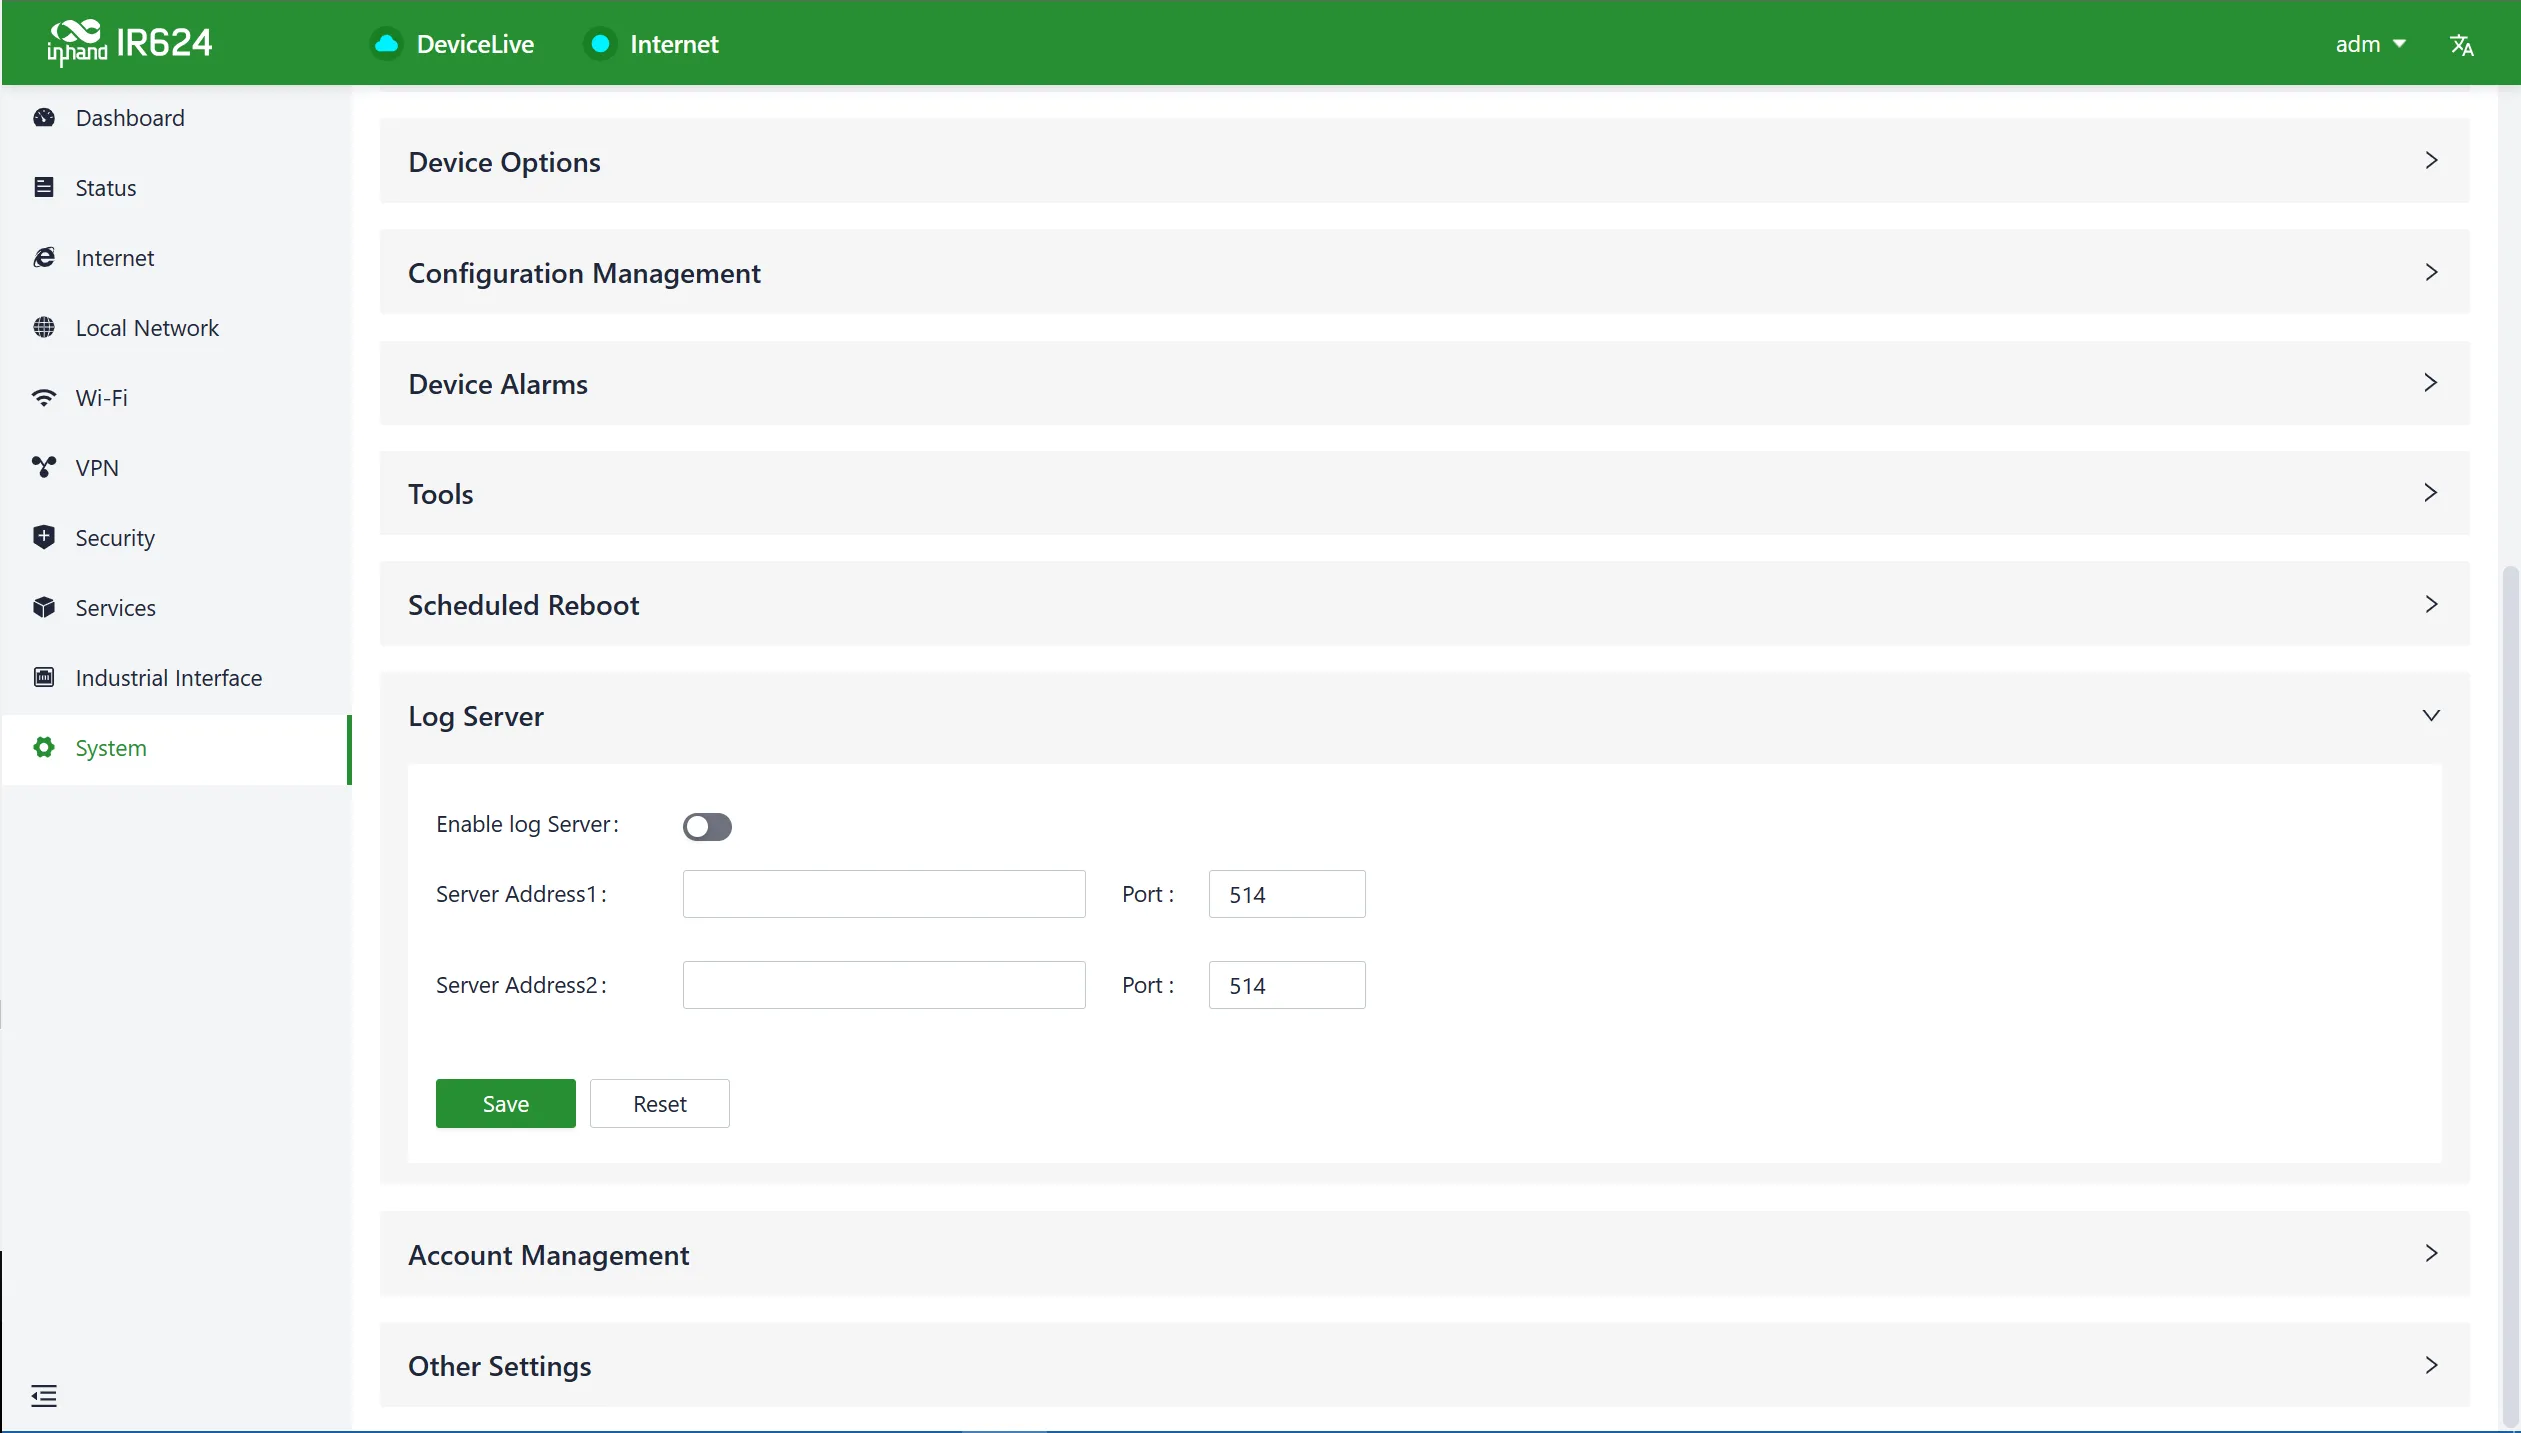Click the VPN nodes icon
The width and height of the screenshot is (2521, 1433).
pos(44,468)
